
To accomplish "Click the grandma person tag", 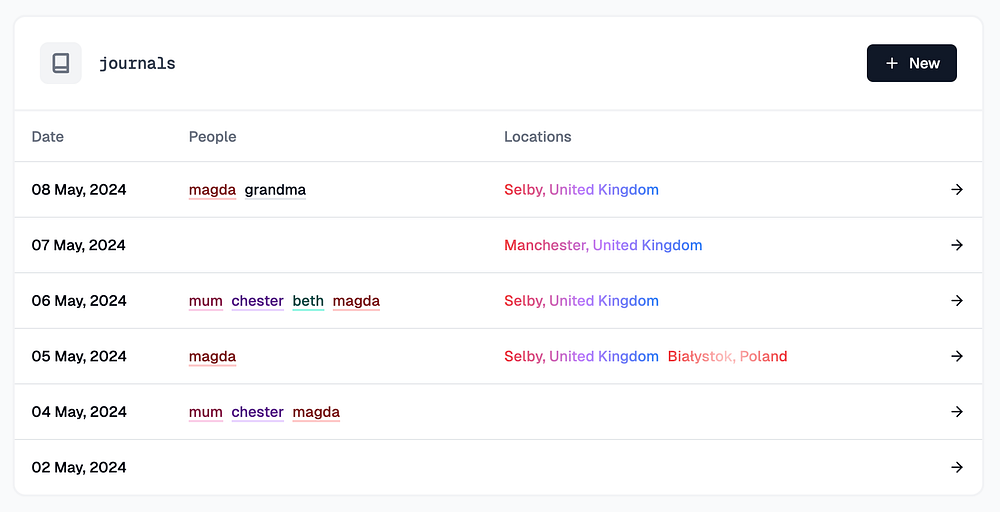I will [x=275, y=190].
